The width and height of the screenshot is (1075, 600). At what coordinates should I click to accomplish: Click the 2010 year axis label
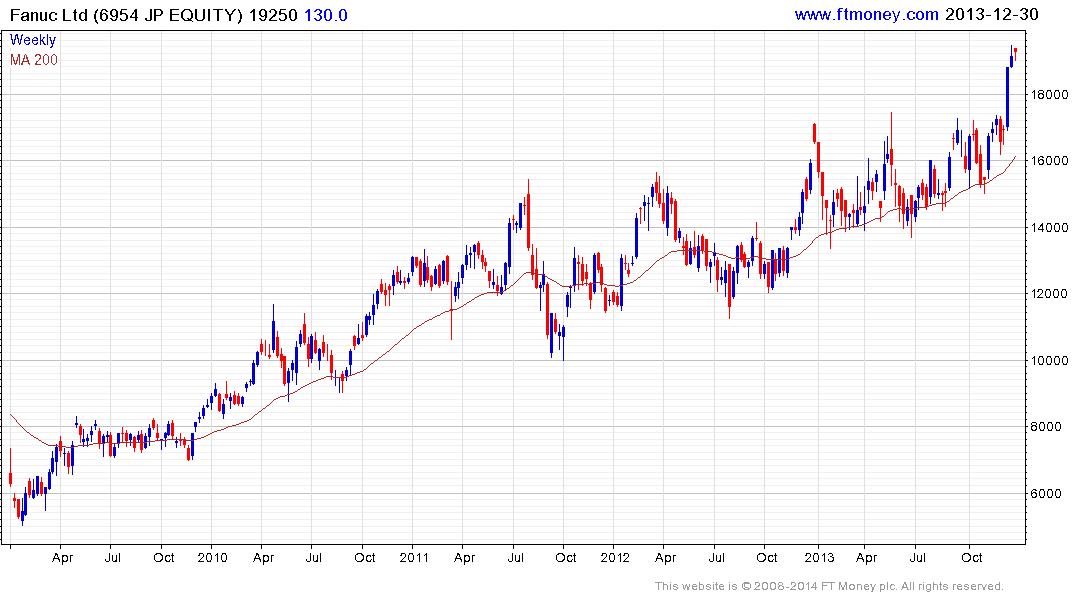(213, 557)
